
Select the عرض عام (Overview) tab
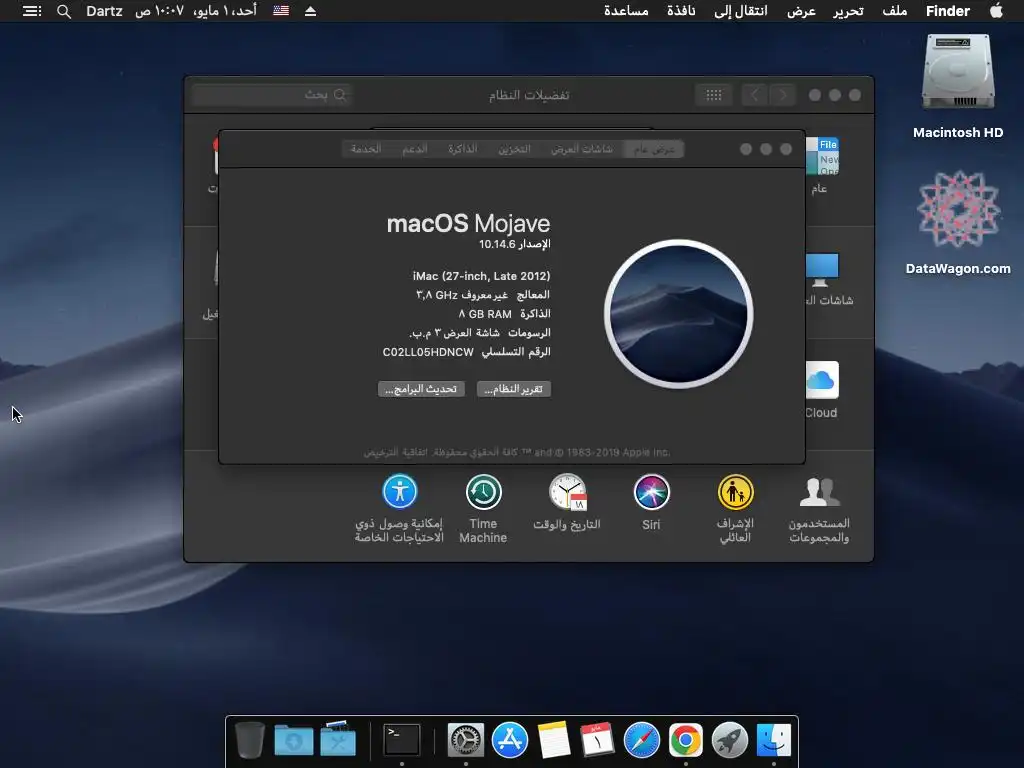tap(654, 149)
